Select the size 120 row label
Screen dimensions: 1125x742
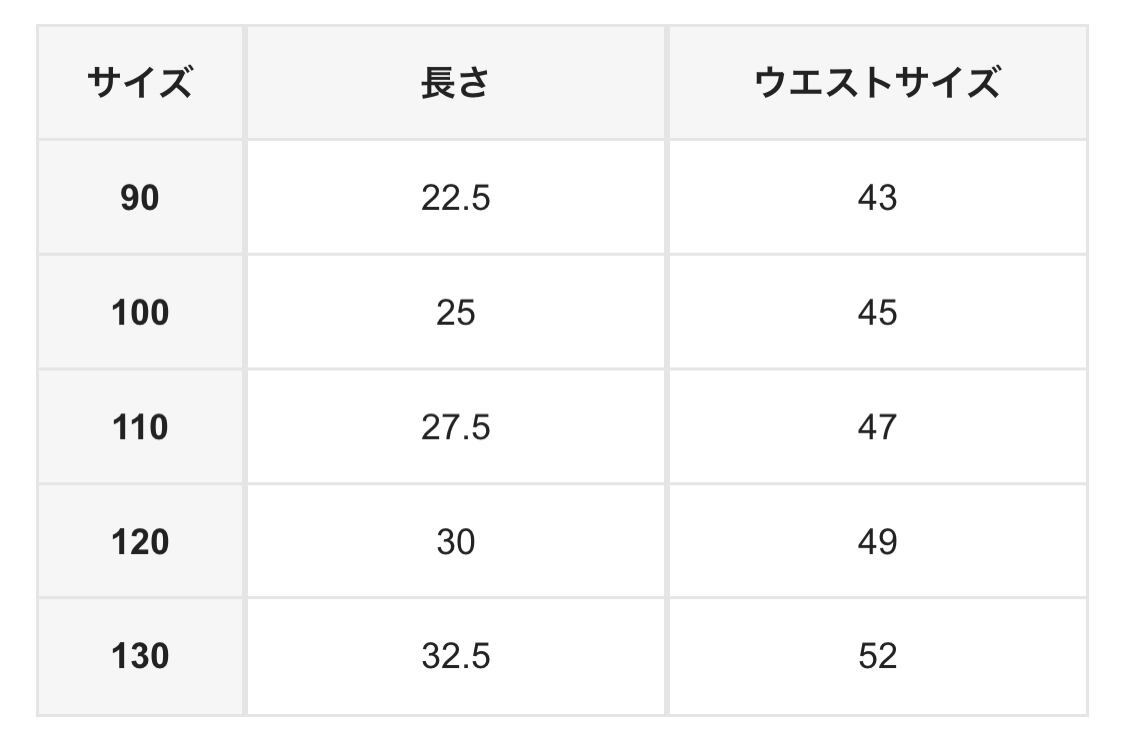pyautogui.click(x=140, y=542)
